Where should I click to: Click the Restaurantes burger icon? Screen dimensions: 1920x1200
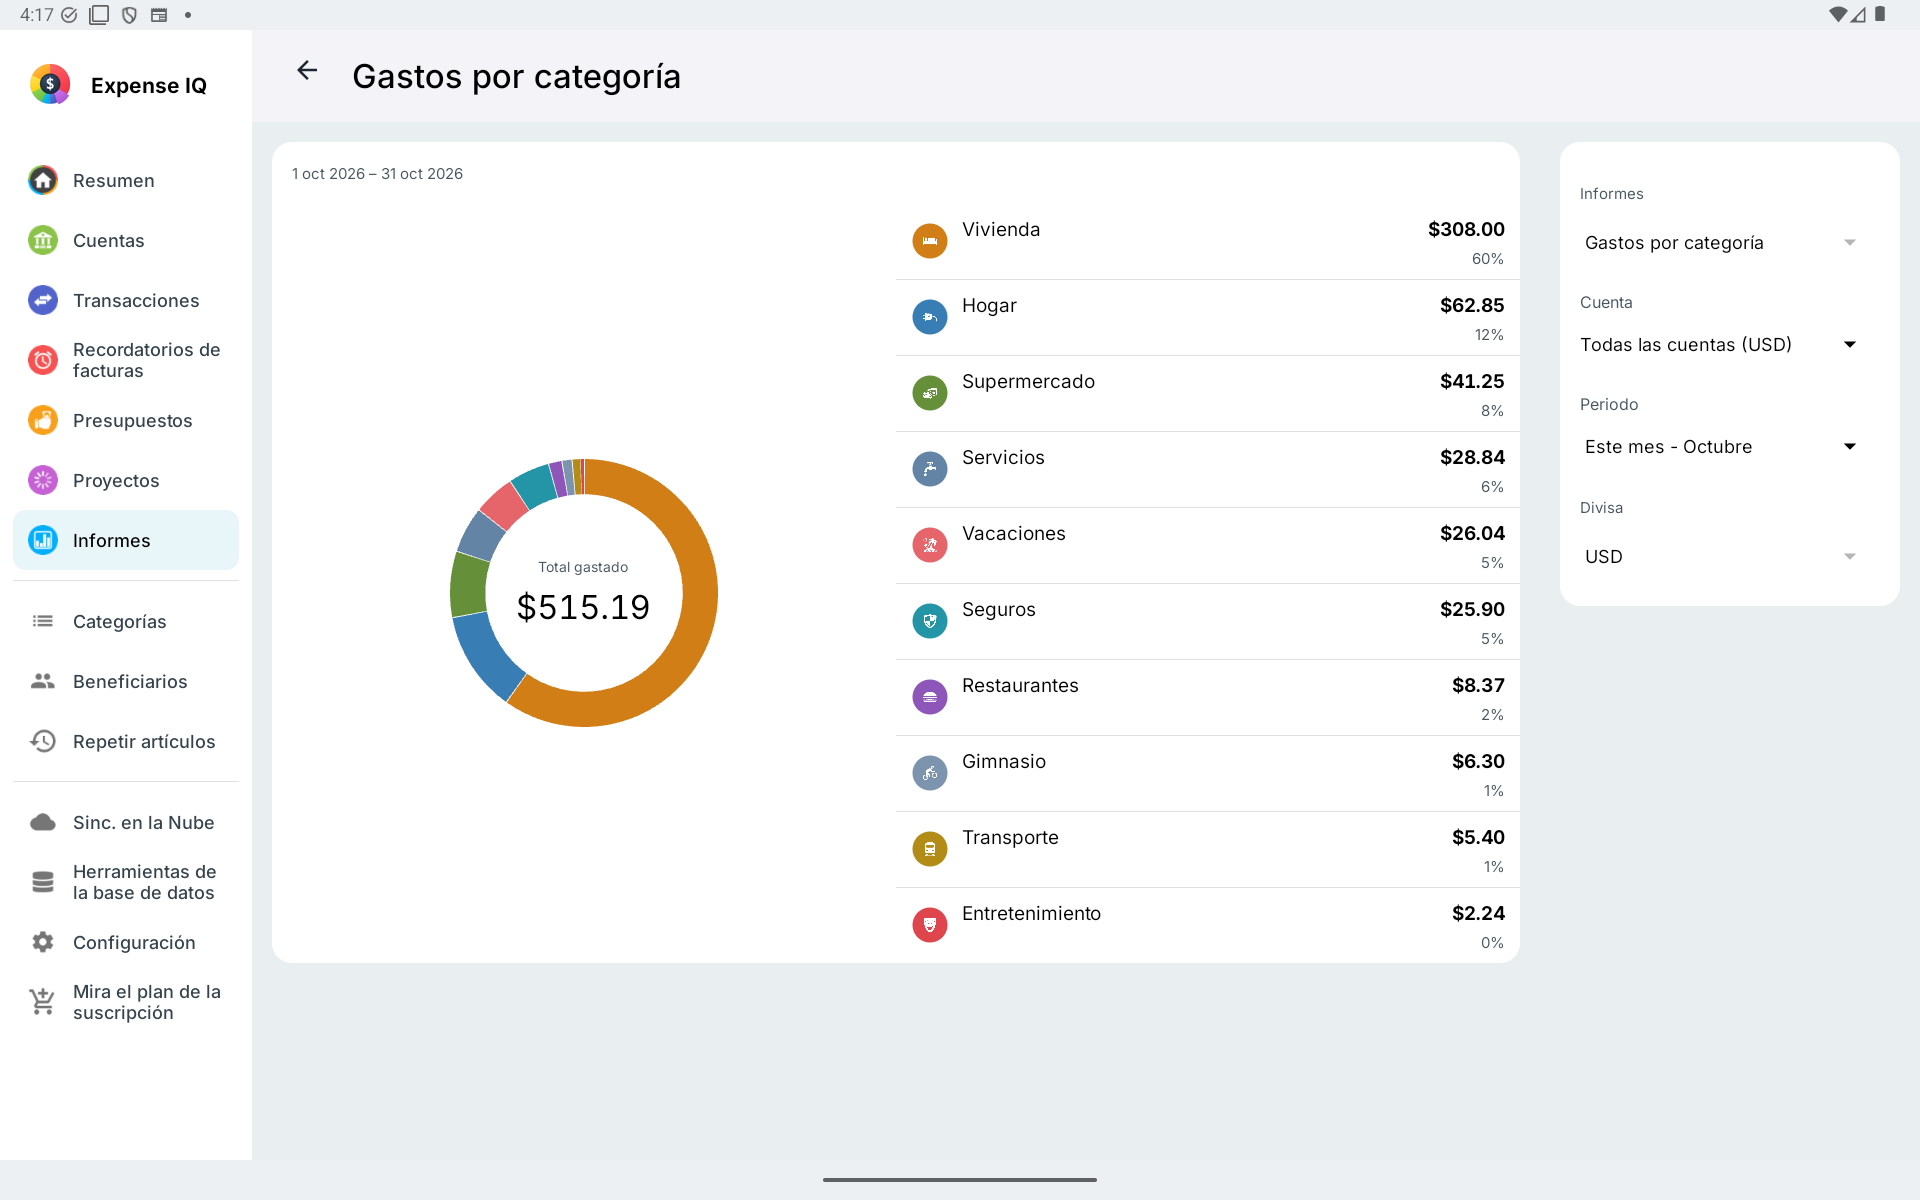(x=930, y=697)
